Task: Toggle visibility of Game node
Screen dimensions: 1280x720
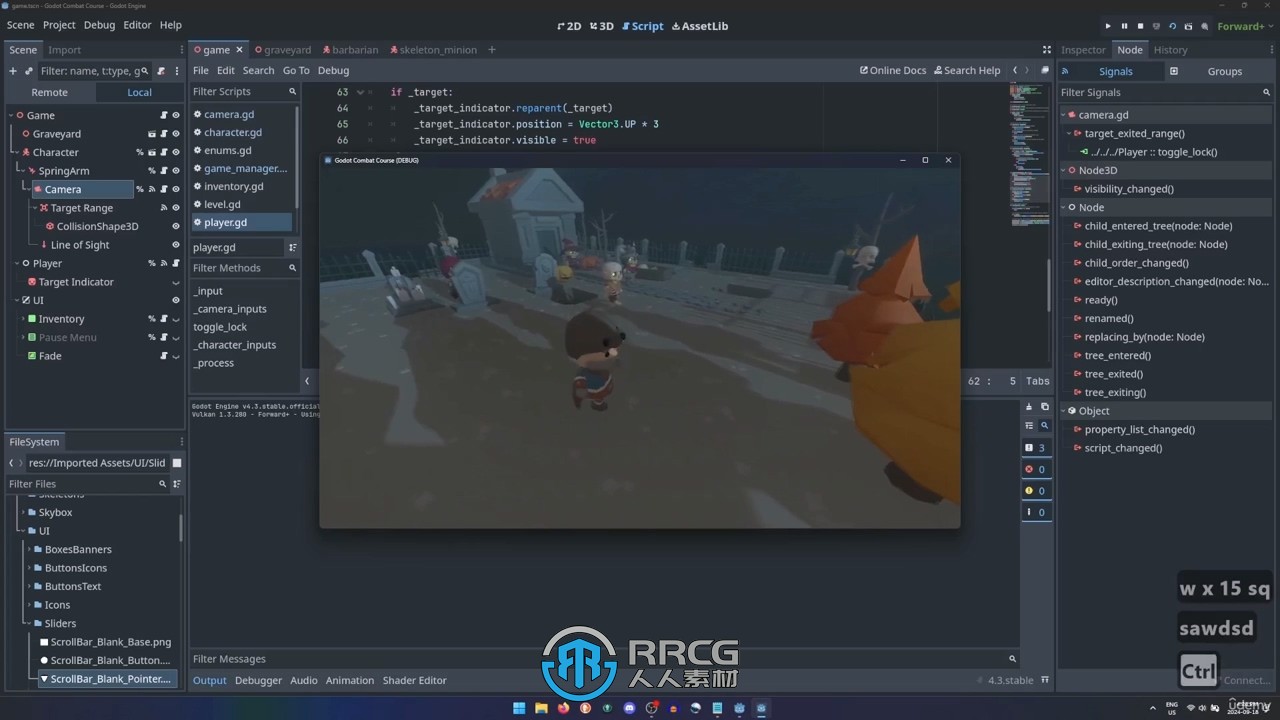Action: click(176, 115)
